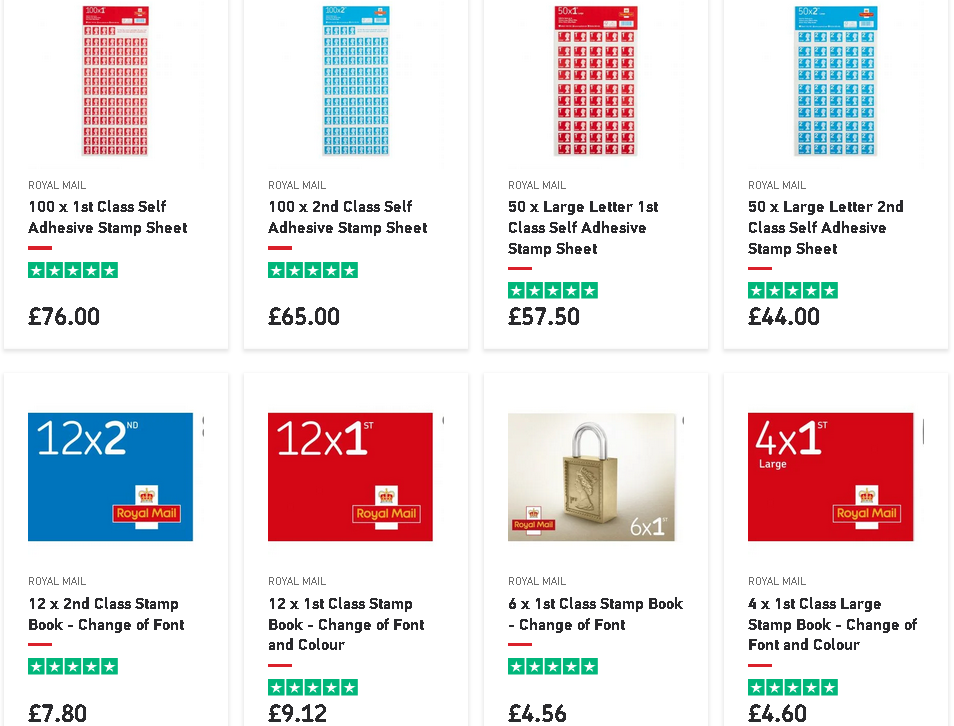The width and height of the screenshot is (954, 726).
Task: Click the star rating under 100 x 2nd Class
Action: (313, 270)
